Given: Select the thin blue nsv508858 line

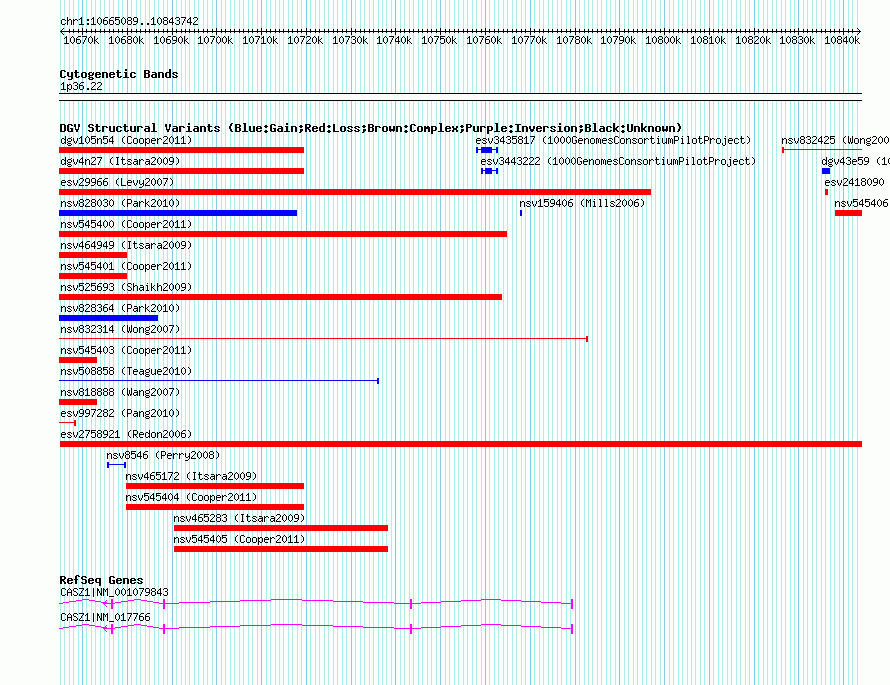Looking at the screenshot, I should pyautogui.click(x=219, y=381).
